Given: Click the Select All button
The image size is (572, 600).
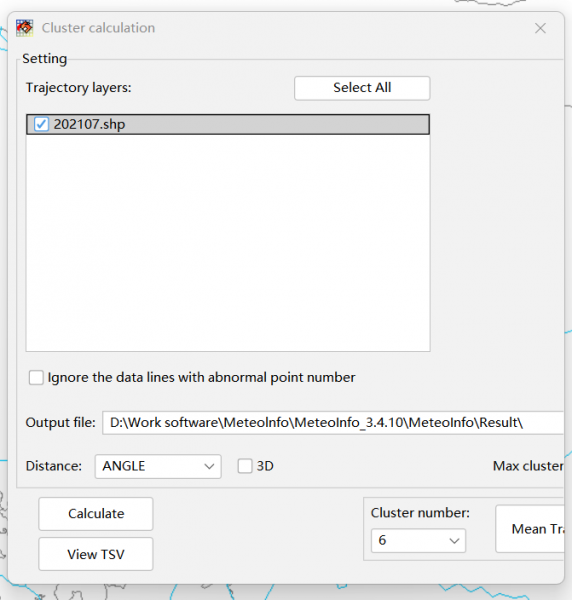Looking at the screenshot, I should tap(362, 88).
